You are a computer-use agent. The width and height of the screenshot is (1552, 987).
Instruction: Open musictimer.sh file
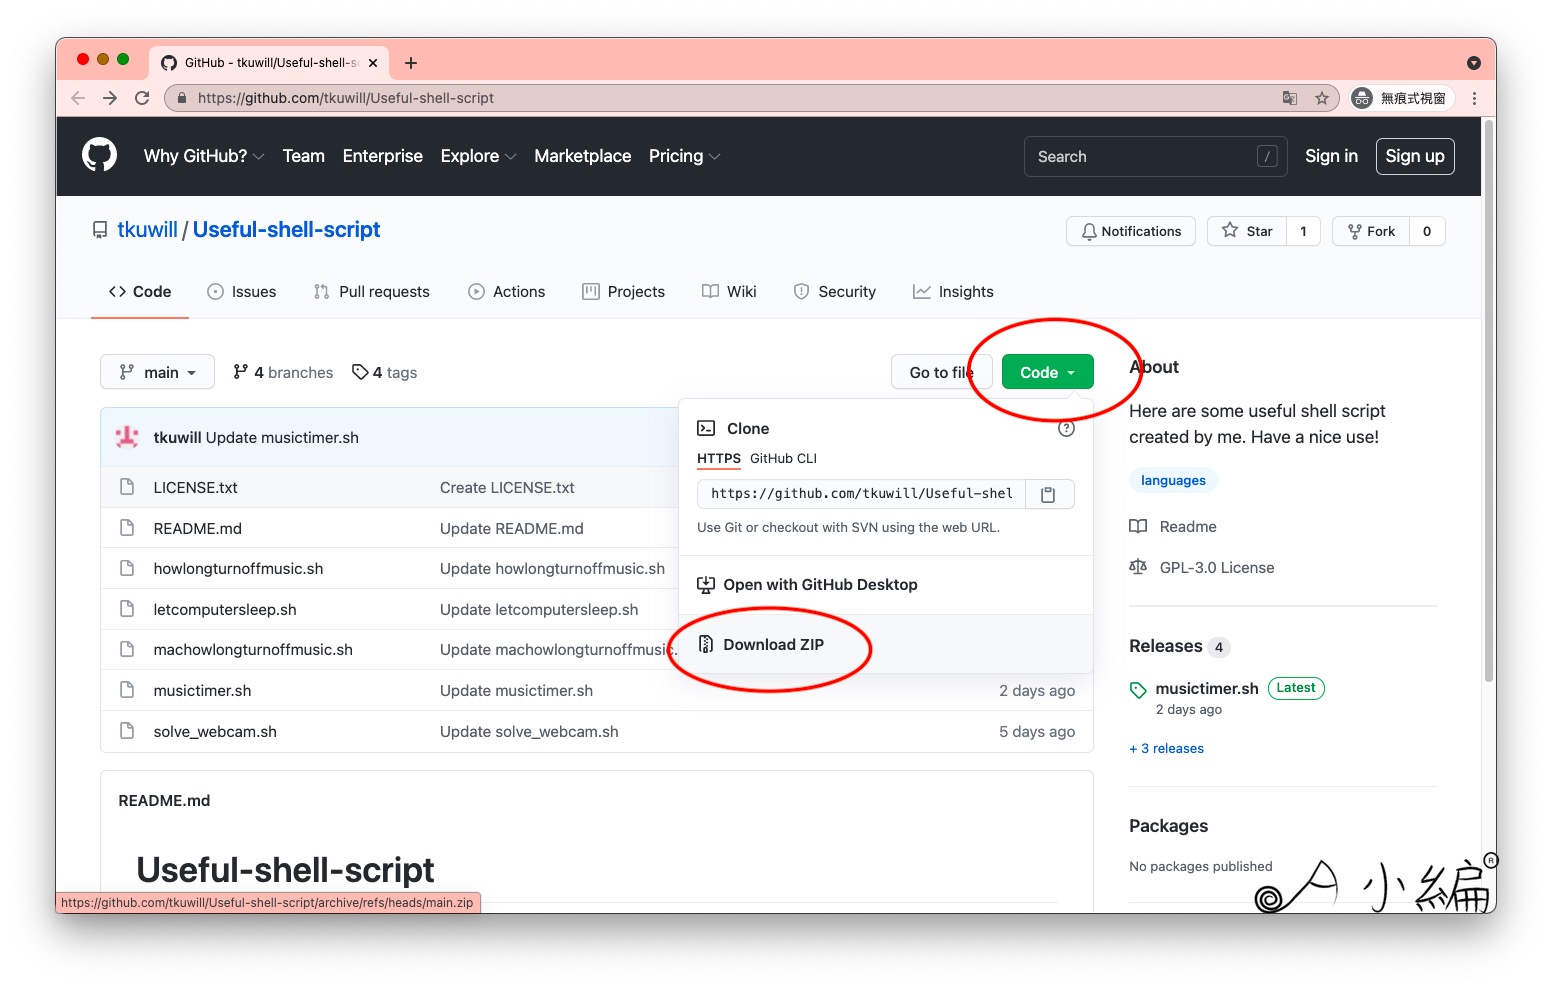202,691
